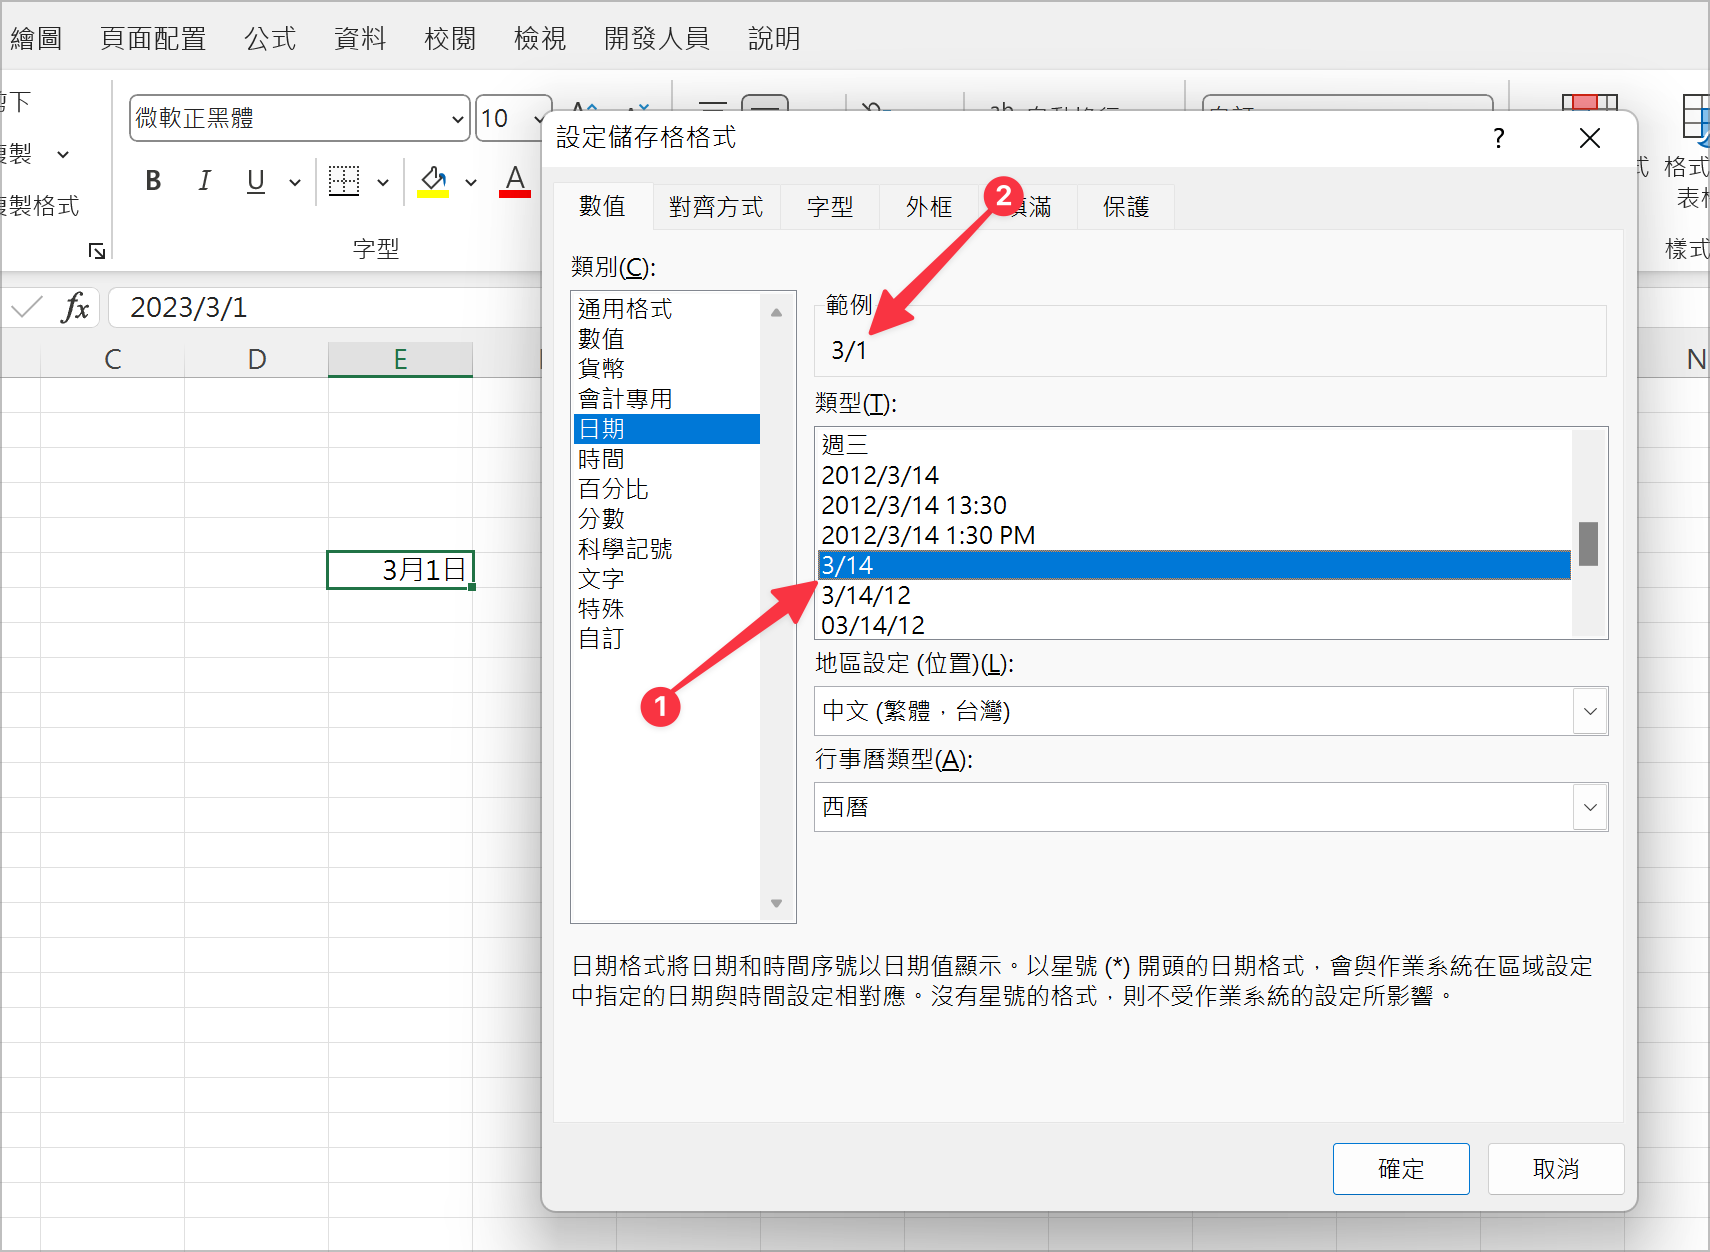Toggle italic formatting
1710x1252 pixels.
pos(204,181)
